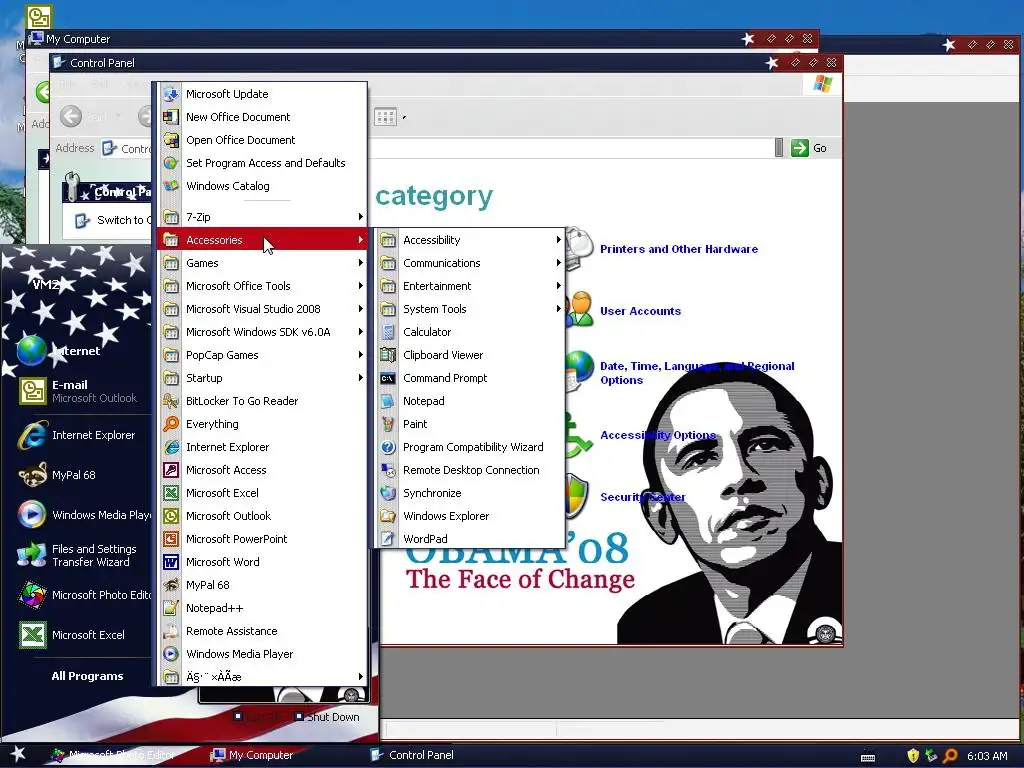The width and height of the screenshot is (1024, 768).
Task: Click the Windows Catalog icon
Action: (x=171, y=185)
